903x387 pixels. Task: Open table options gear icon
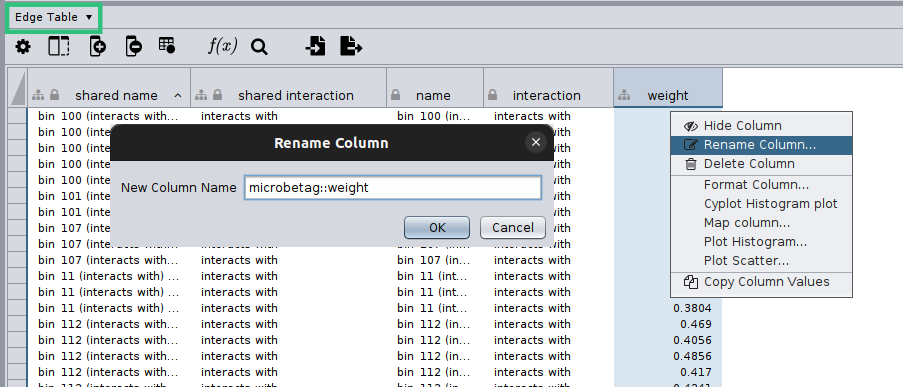pos(23,47)
